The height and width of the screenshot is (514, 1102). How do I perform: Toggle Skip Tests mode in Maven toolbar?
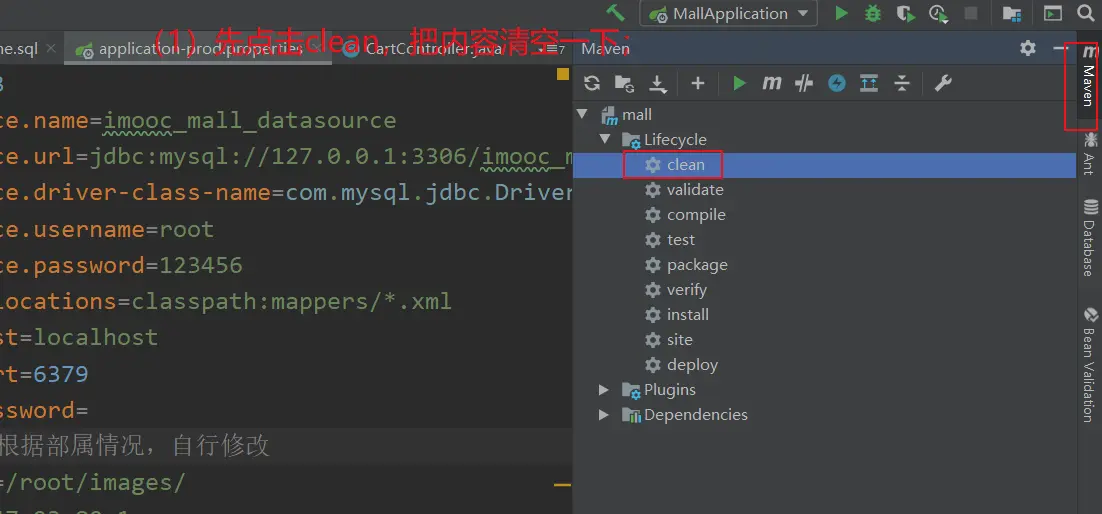(x=837, y=83)
